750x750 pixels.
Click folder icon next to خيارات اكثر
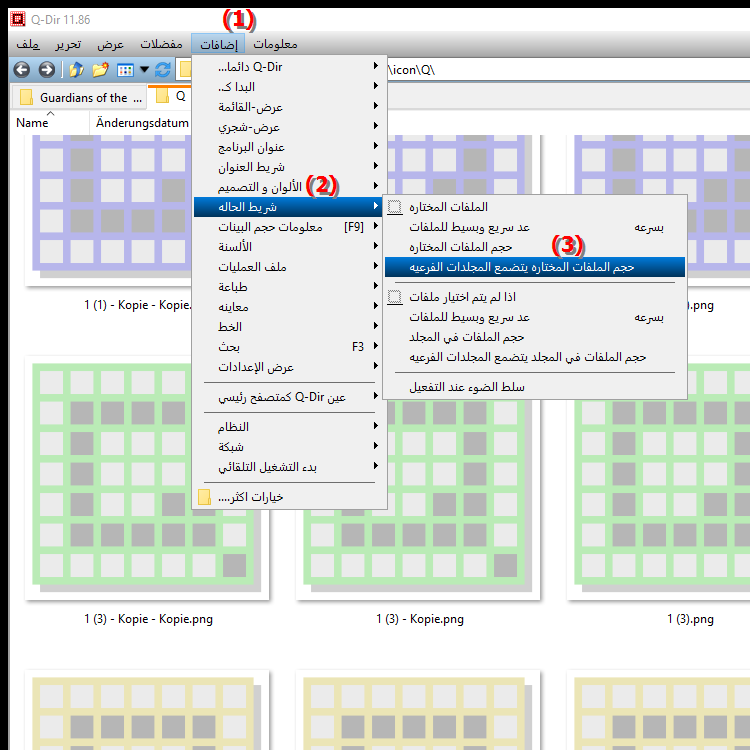click(204, 497)
